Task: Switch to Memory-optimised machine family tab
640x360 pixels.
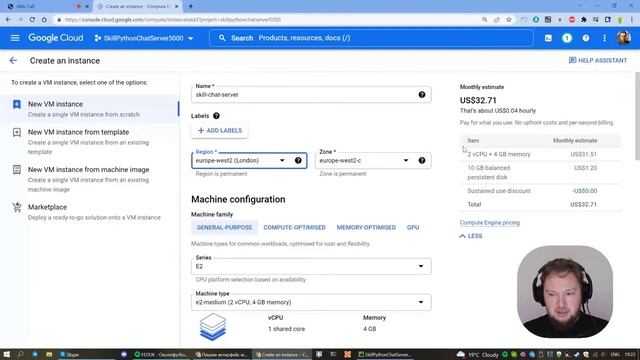Action: pos(366,227)
